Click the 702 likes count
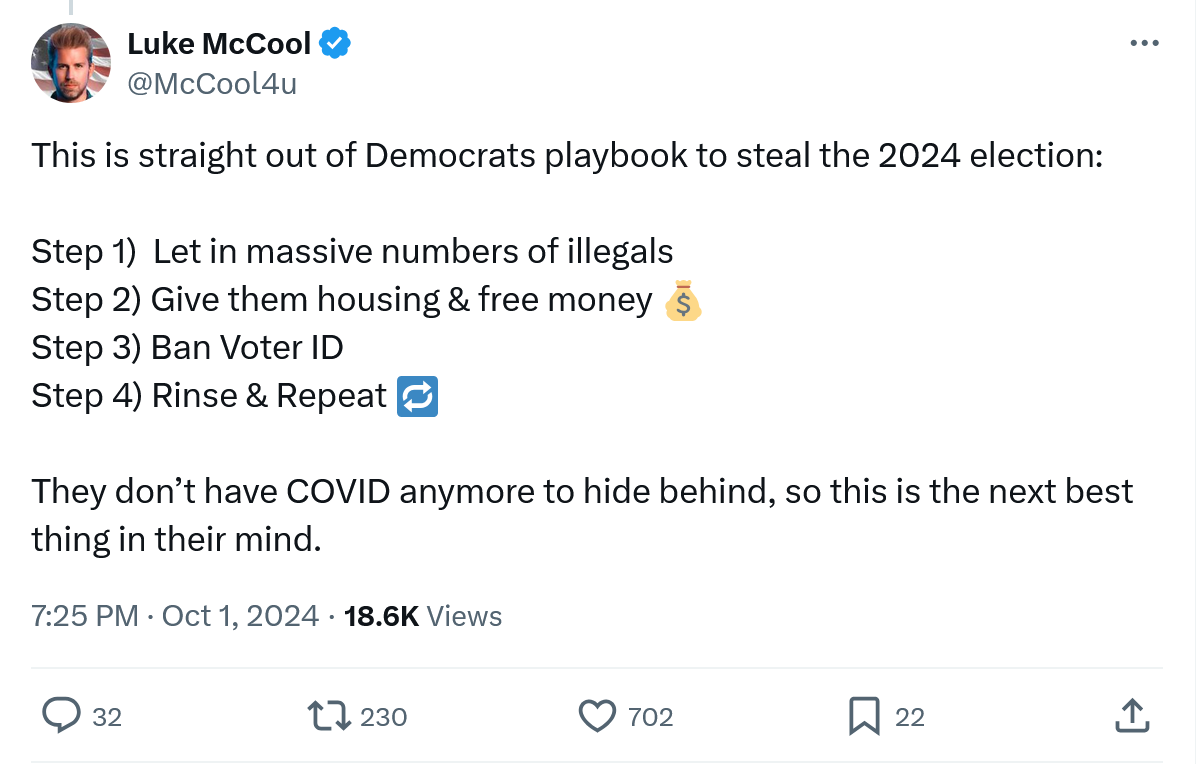This screenshot has width=1196, height=764. [x=650, y=717]
